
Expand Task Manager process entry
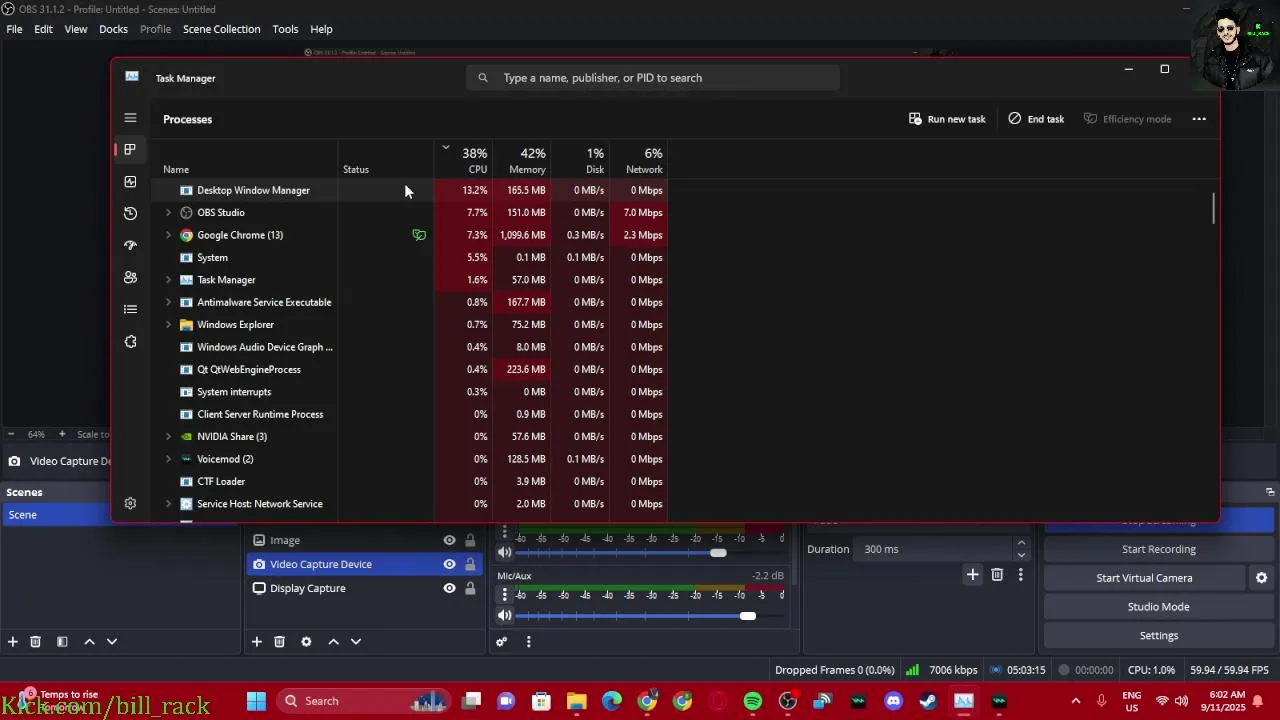click(168, 280)
